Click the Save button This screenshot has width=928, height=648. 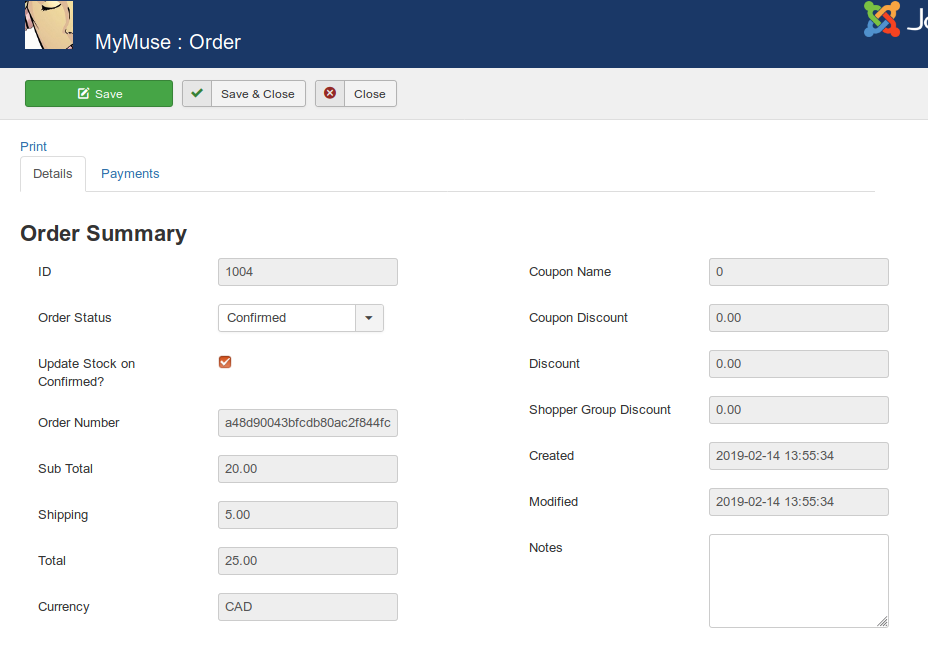point(98,93)
